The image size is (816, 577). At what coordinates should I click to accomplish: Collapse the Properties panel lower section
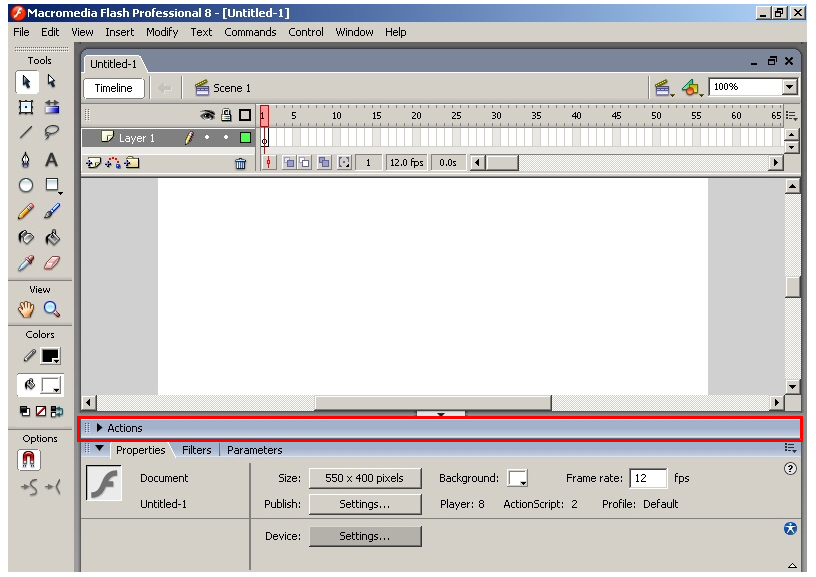(792, 566)
